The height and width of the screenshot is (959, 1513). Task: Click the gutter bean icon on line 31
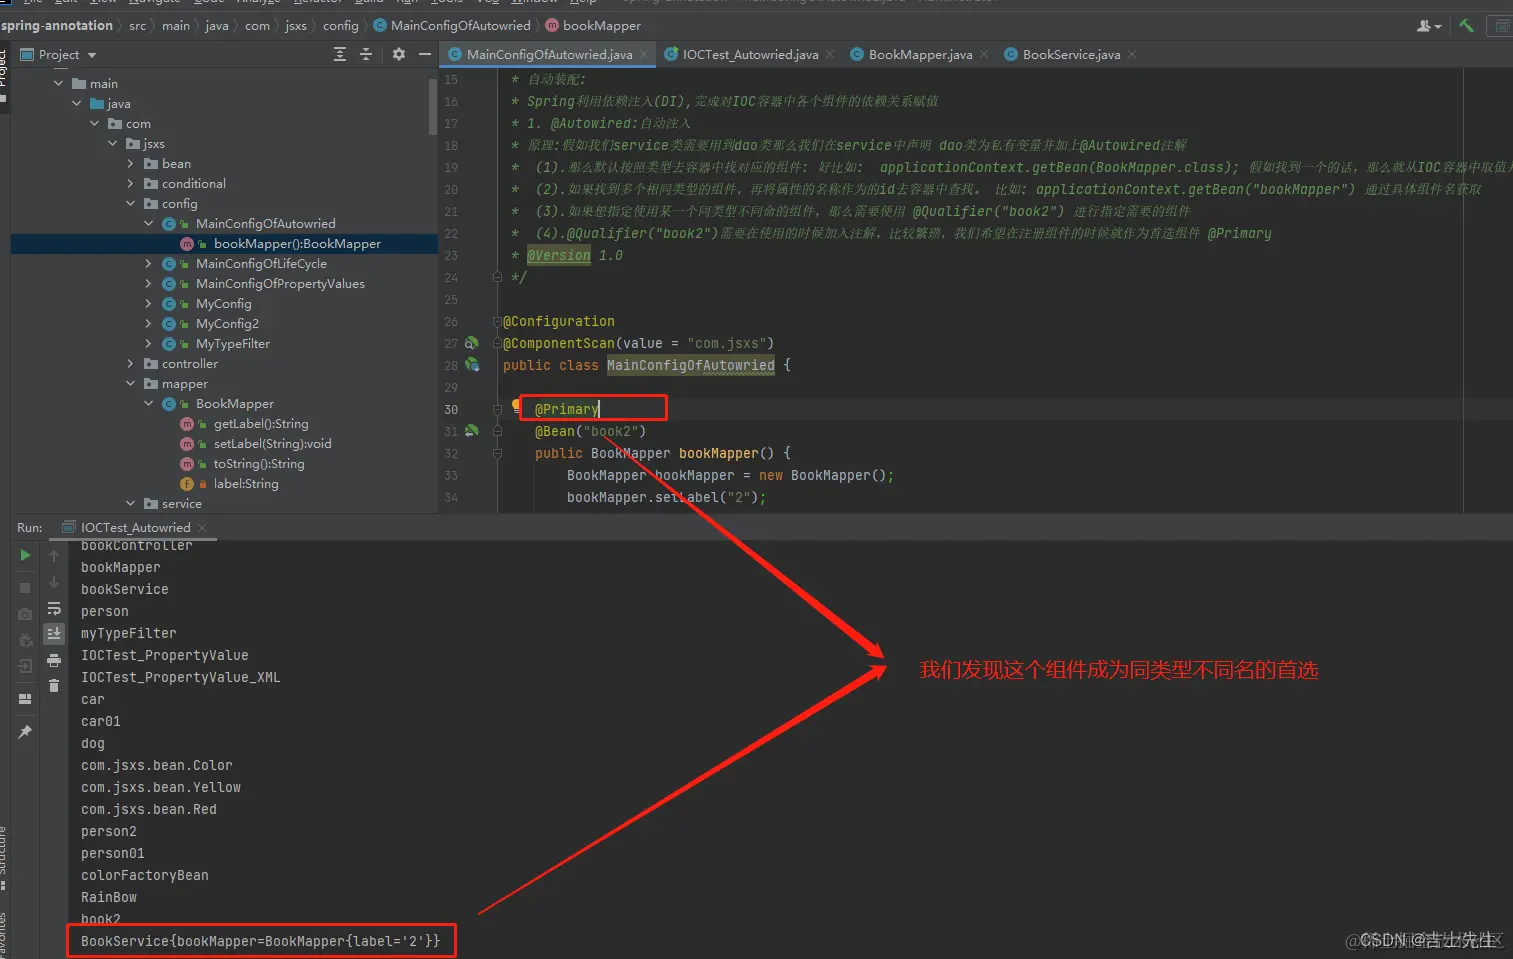click(472, 431)
